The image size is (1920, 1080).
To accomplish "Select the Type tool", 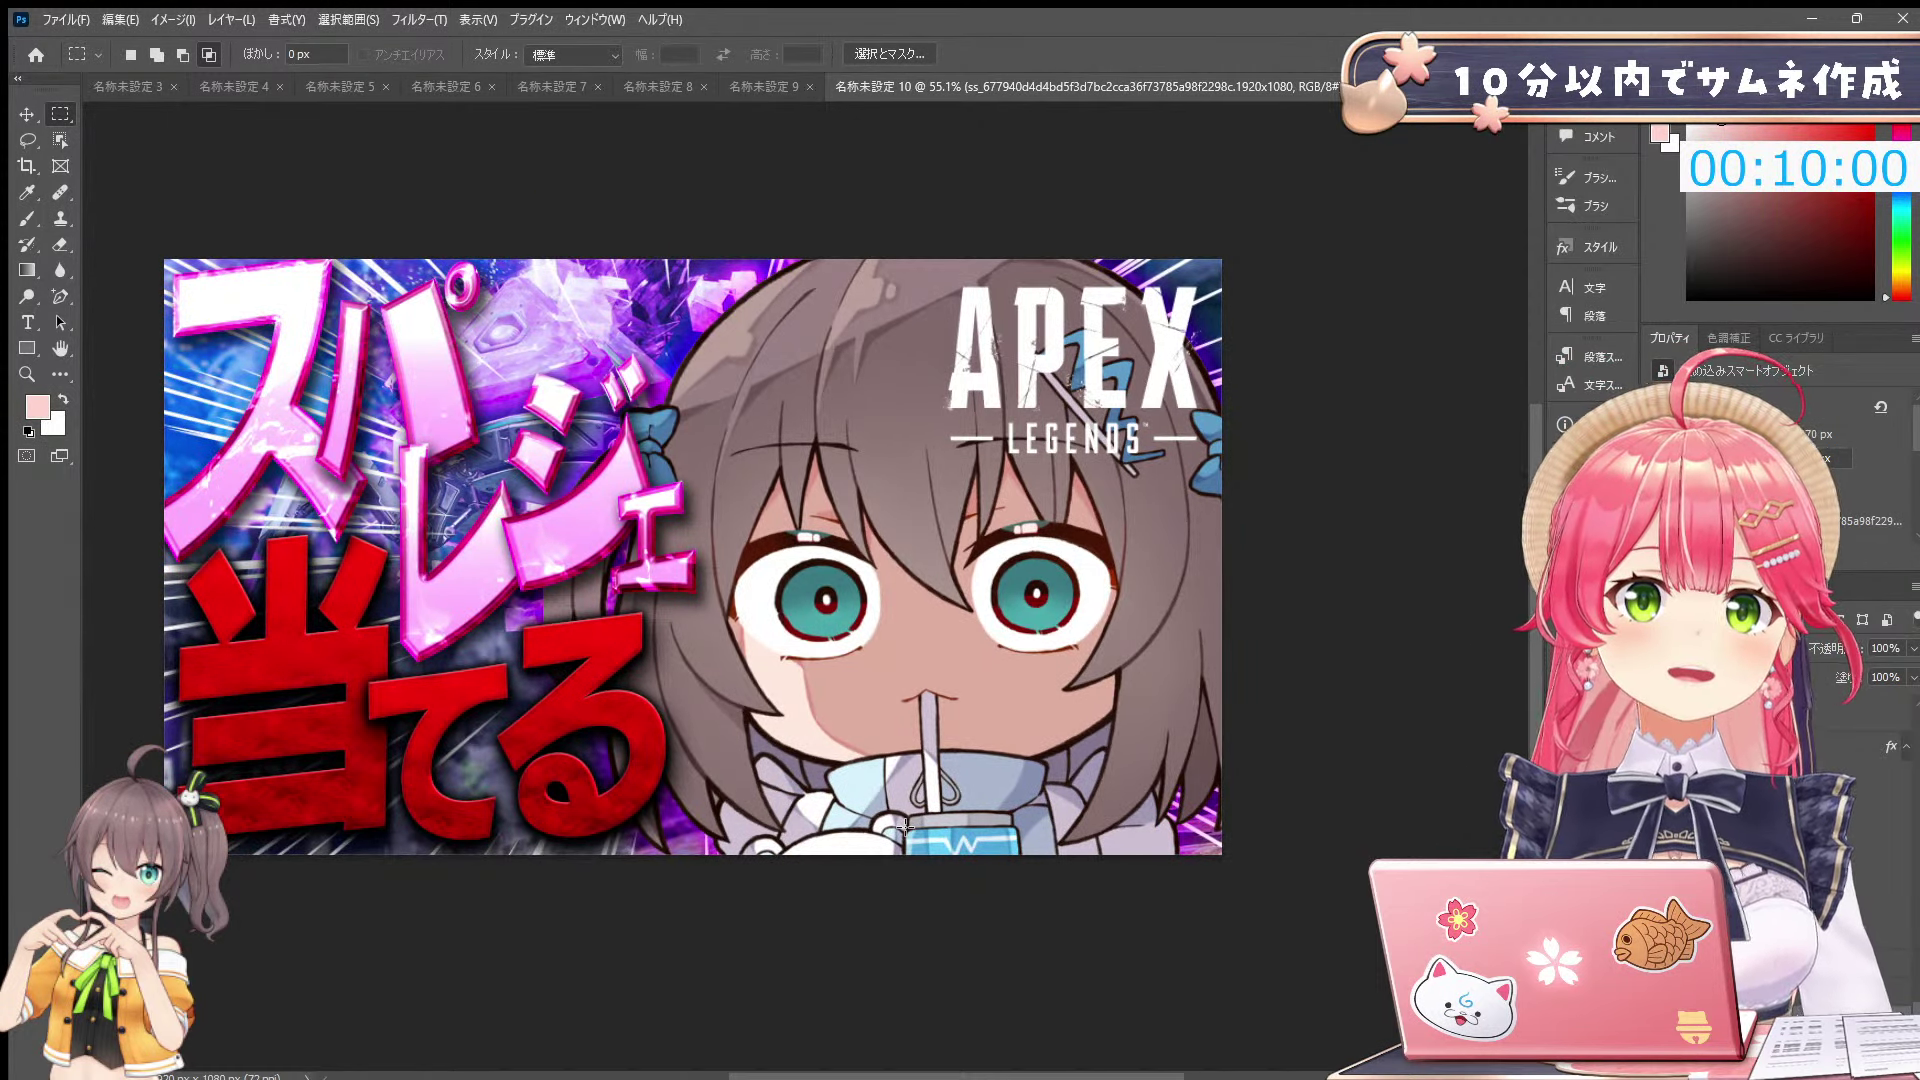I will (x=27, y=322).
